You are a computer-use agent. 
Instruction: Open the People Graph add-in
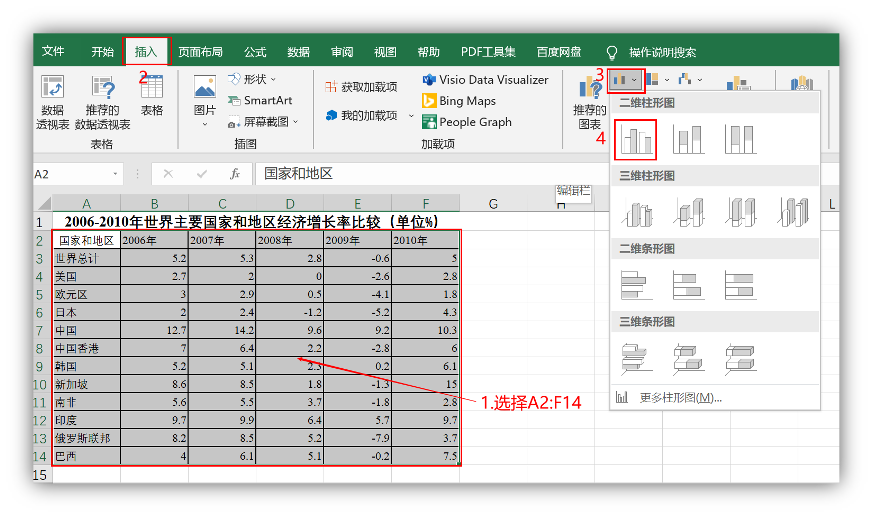click(x=467, y=122)
